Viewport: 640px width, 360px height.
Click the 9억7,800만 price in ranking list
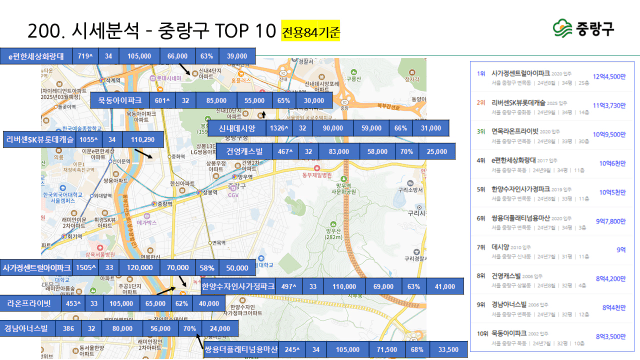click(x=611, y=222)
